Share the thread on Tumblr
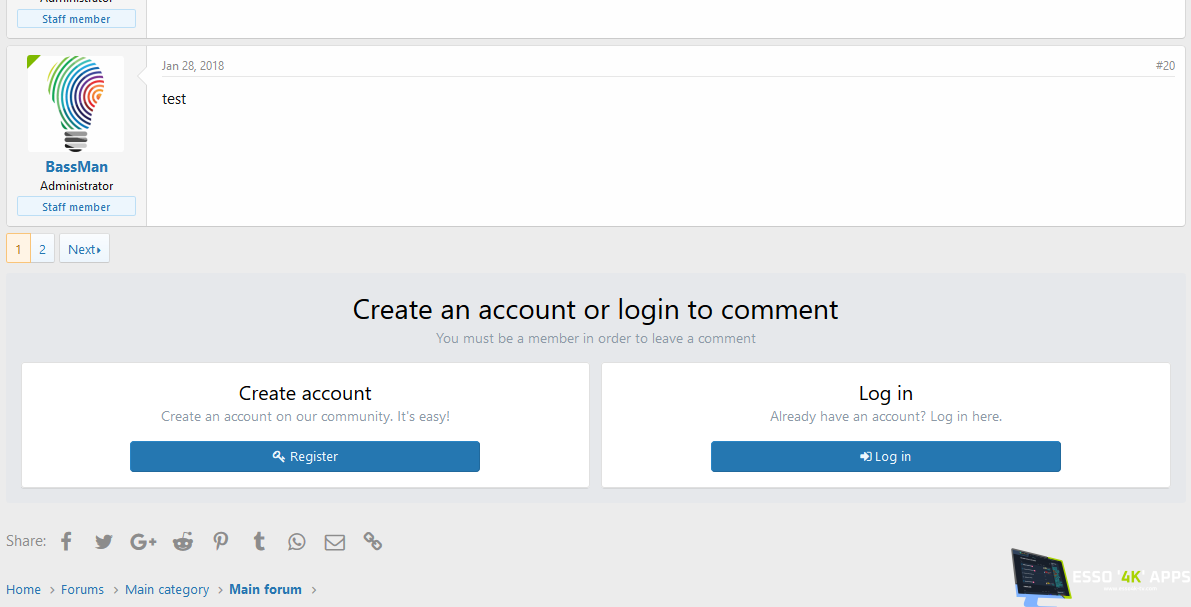Screen dimensions: 1191x607 [258, 541]
